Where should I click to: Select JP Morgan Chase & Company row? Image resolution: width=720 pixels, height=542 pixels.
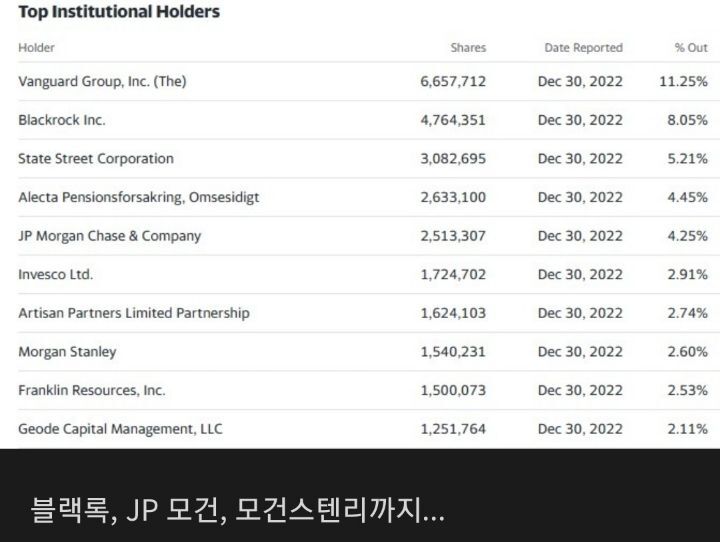363,236
